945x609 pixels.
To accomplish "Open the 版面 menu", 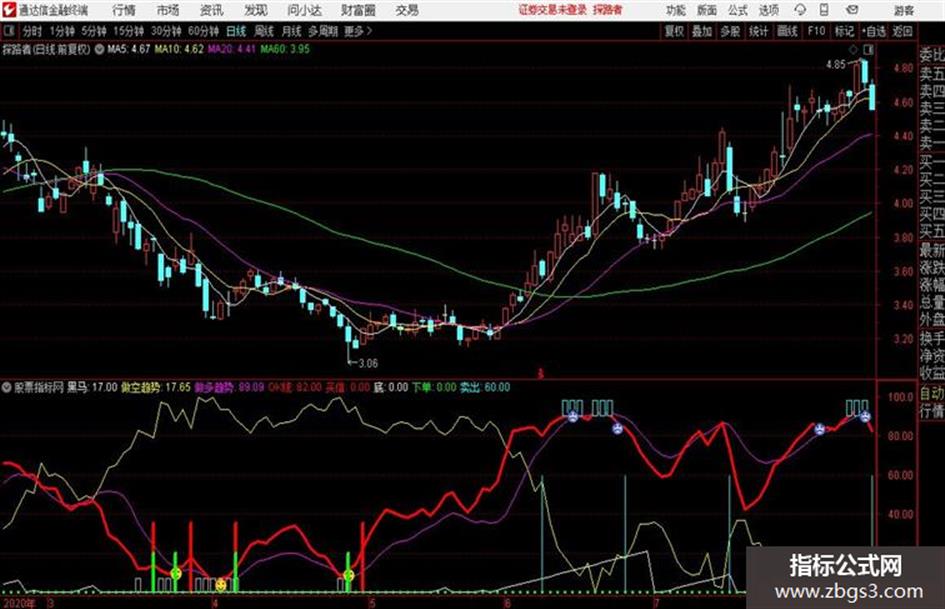I will click(x=707, y=10).
